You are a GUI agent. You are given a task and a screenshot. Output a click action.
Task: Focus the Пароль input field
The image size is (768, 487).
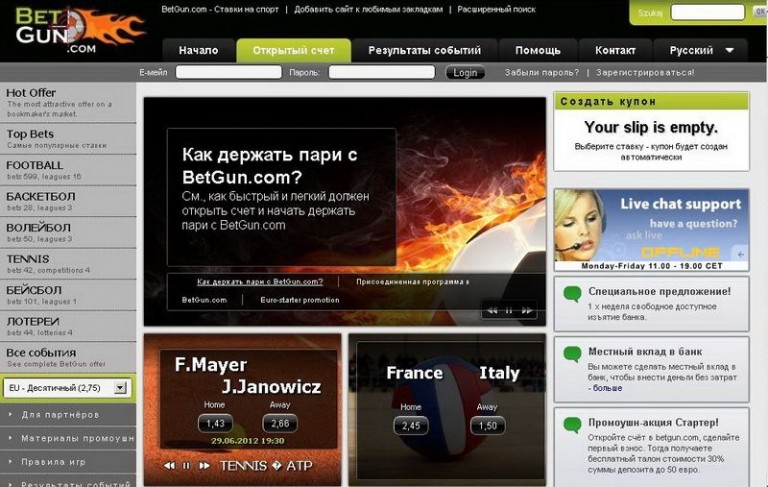click(382, 73)
